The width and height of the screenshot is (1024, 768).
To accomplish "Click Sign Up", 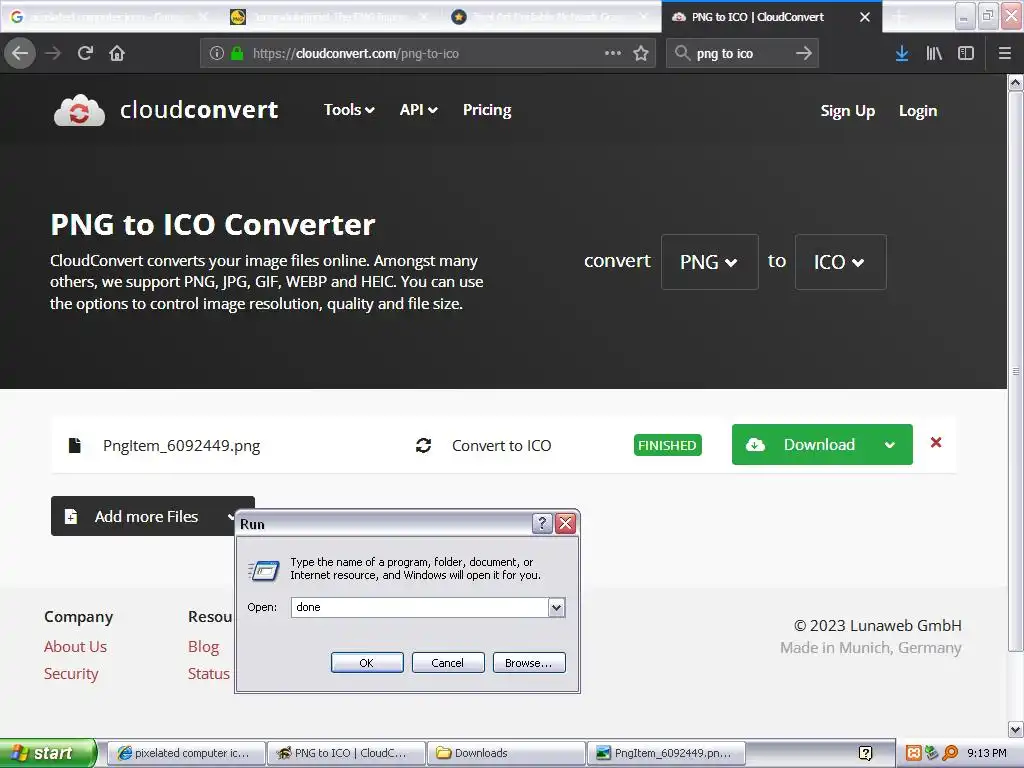I will [848, 111].
